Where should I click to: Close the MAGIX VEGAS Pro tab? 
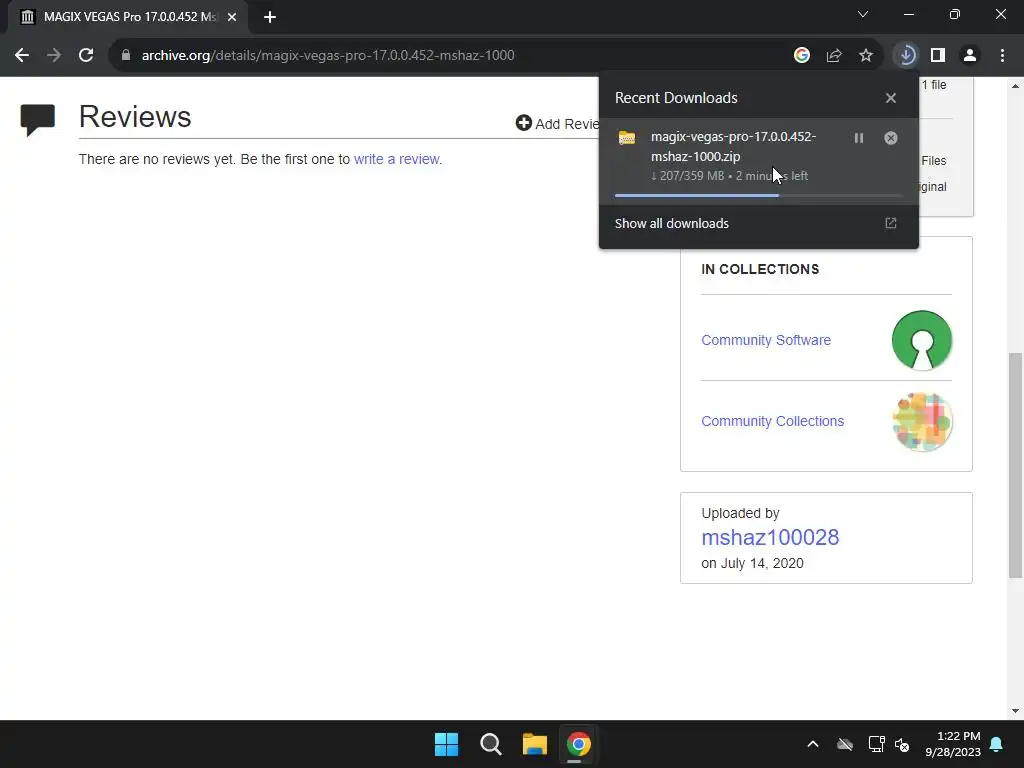(x=232, y=17)
